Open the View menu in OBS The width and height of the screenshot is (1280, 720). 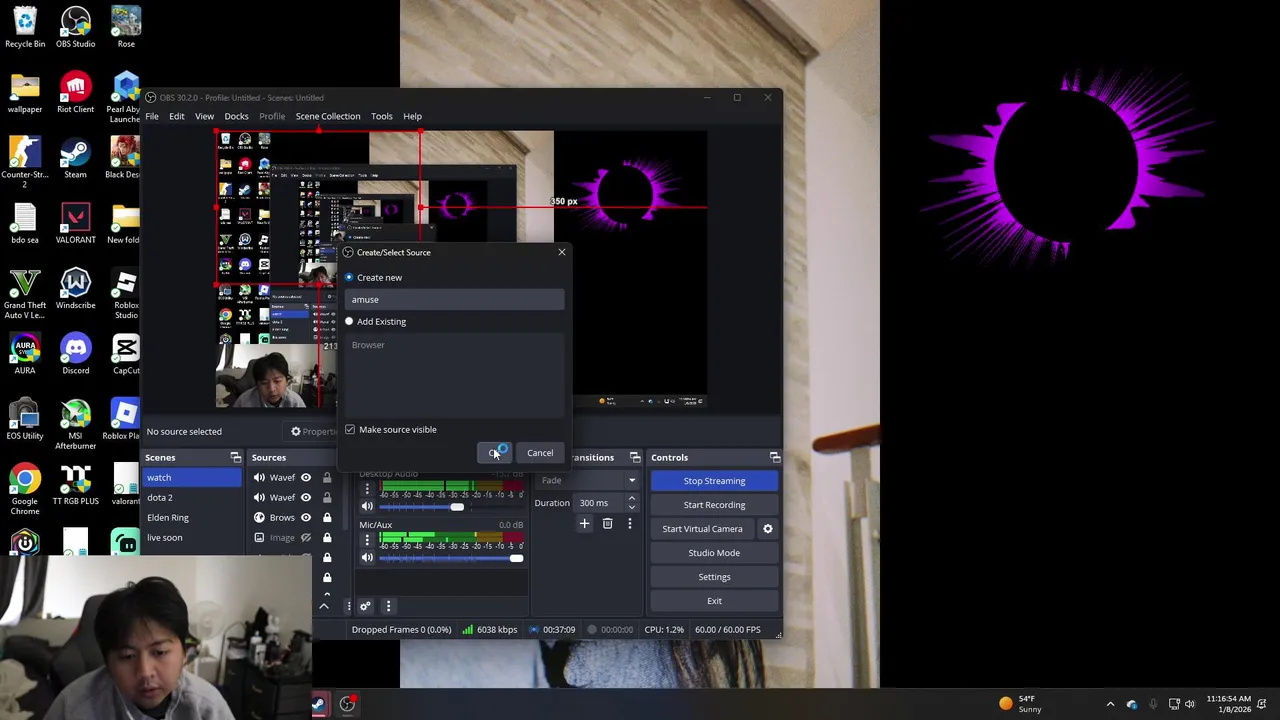[x=204, y=116]
